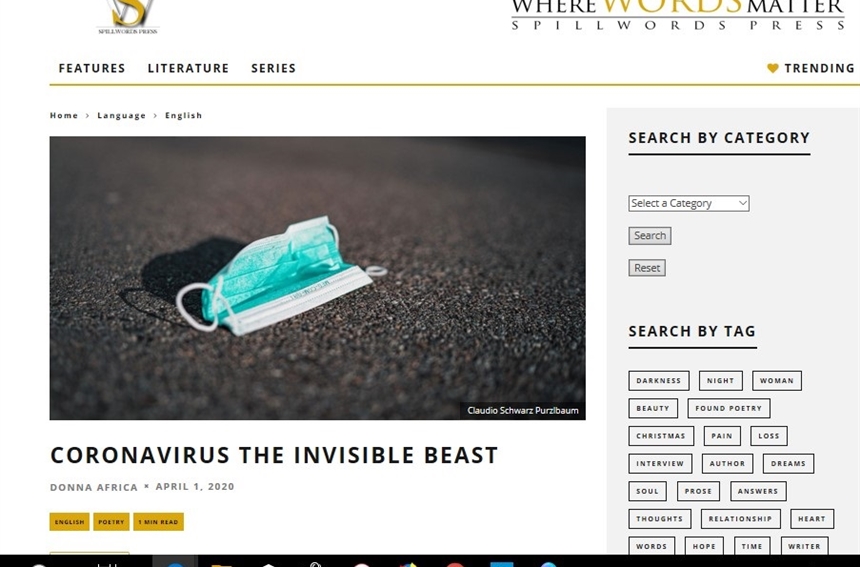The width and height of the screenshot is (860, 567).
Task: Click the Reset button
Action: click(x=647, y=268)
